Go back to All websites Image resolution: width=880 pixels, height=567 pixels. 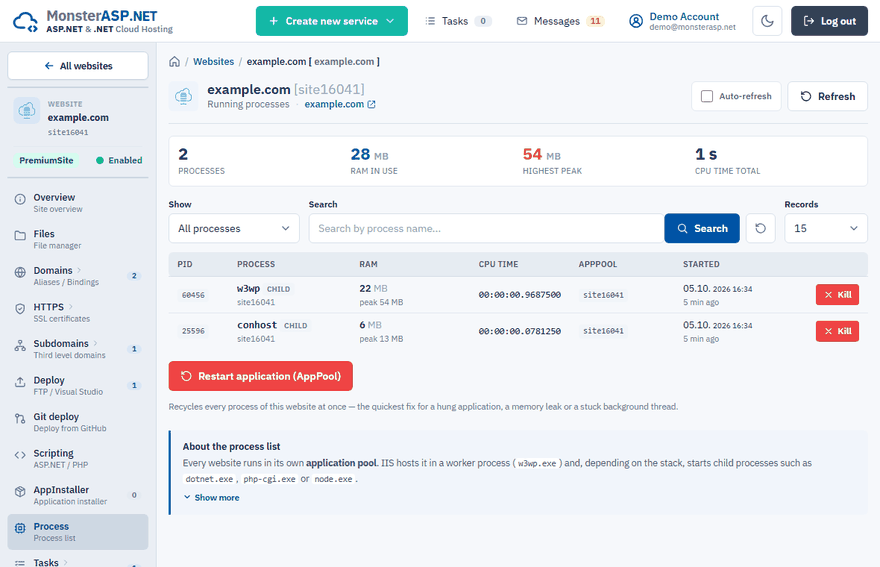tap(78, 66)
